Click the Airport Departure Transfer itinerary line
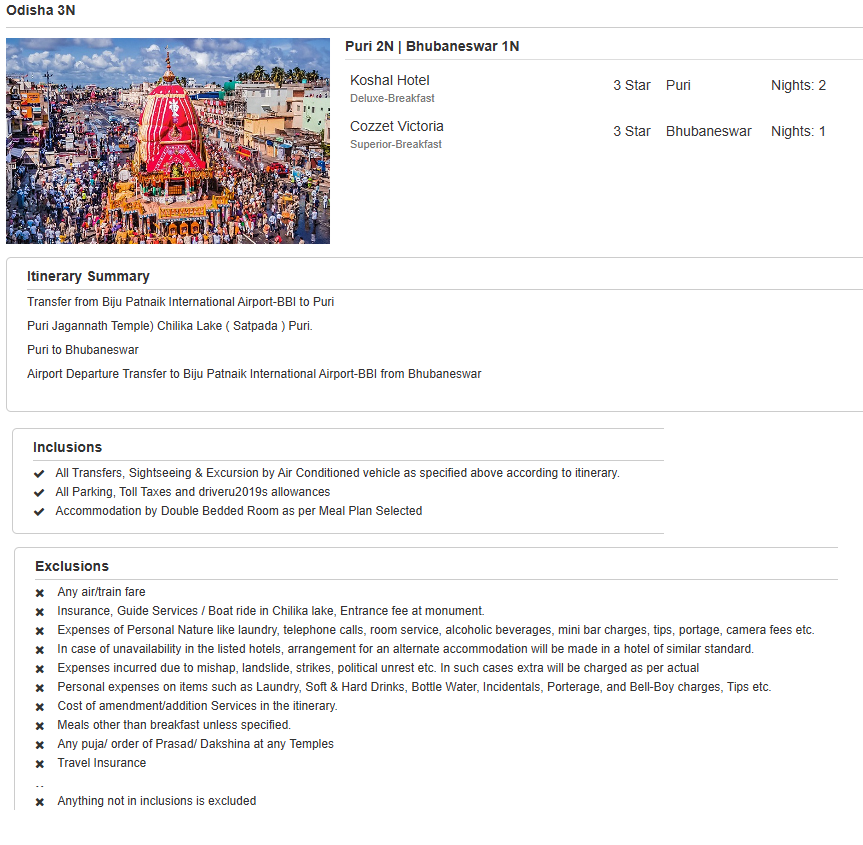The height and width of the screenshot is (845, 863). click(254, 374)
